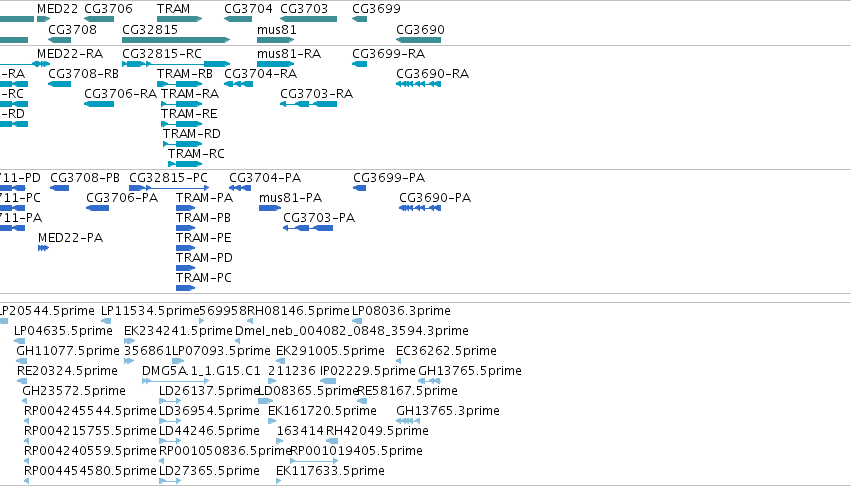
Task: Click the CG3690 gene label
Action: [x=420, y=29]
